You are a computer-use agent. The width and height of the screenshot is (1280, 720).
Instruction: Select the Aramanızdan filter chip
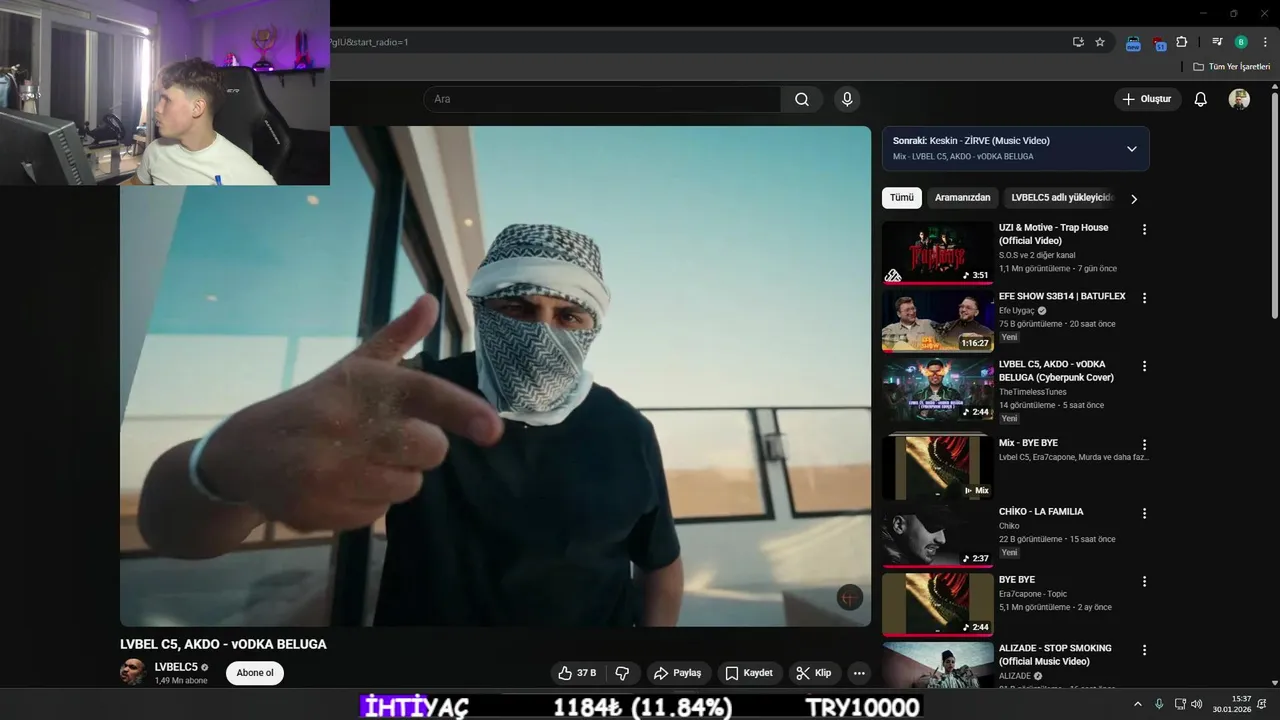[x=962, y=198]
